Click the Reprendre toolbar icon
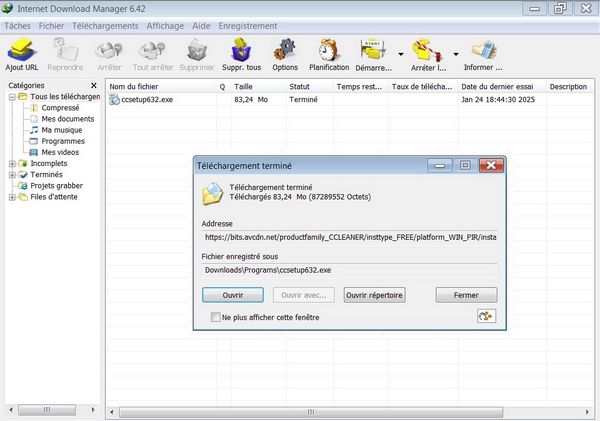Screen dimensions: 600x421 tap(65, 50)
